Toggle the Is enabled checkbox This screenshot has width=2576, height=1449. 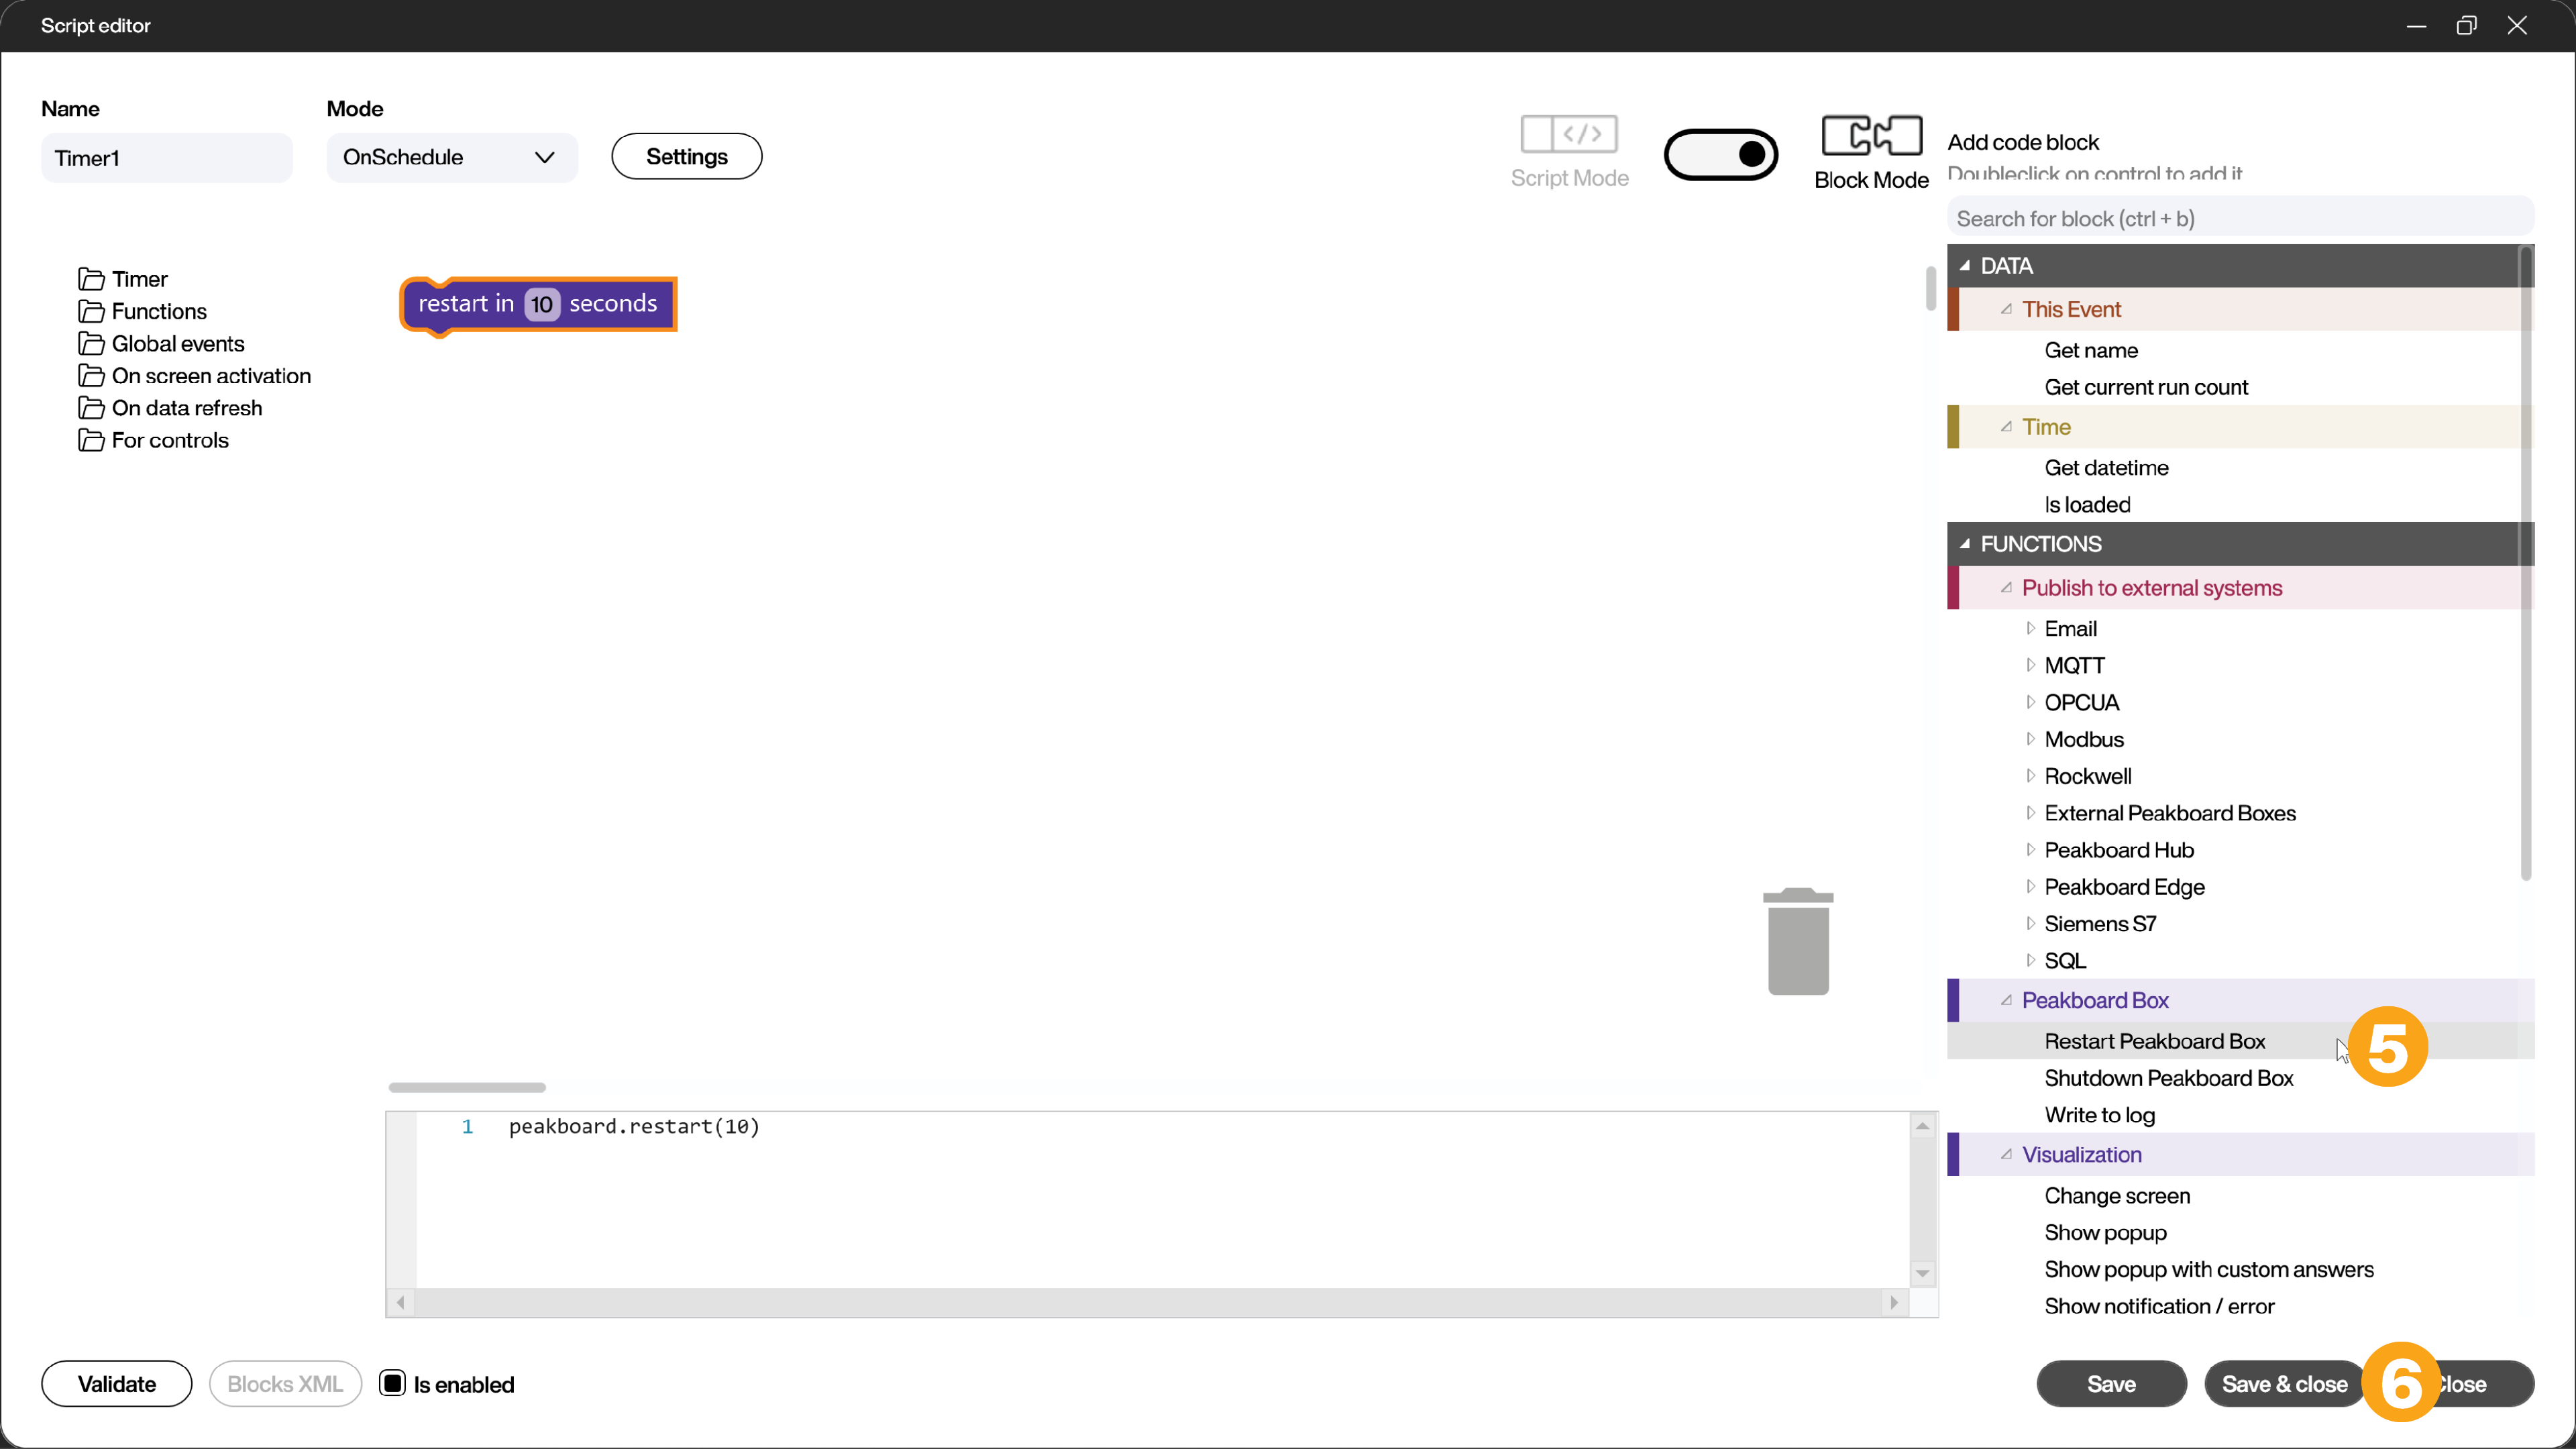click(x=392, y=1383)
